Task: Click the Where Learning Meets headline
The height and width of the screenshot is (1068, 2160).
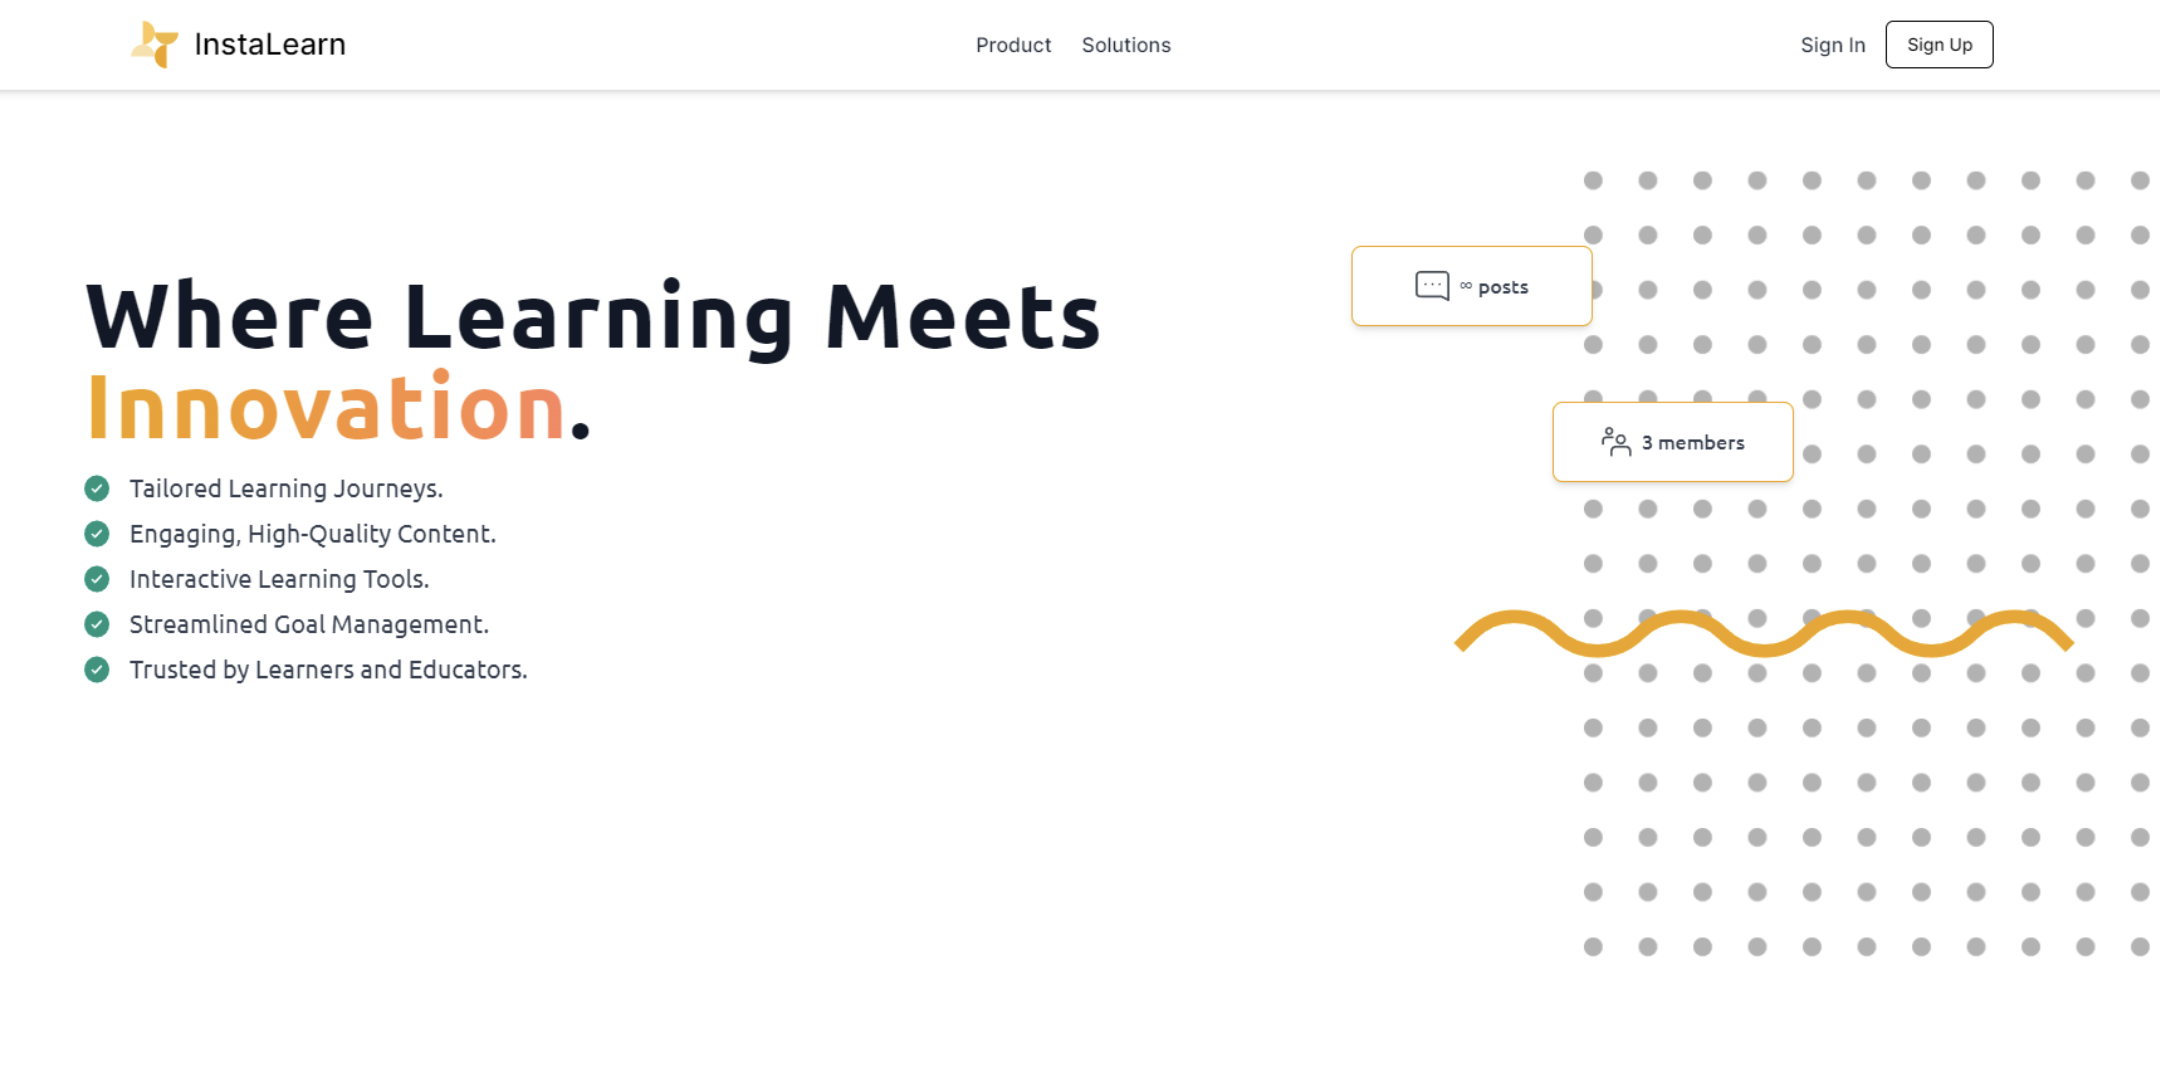Action: coord(592,317)
